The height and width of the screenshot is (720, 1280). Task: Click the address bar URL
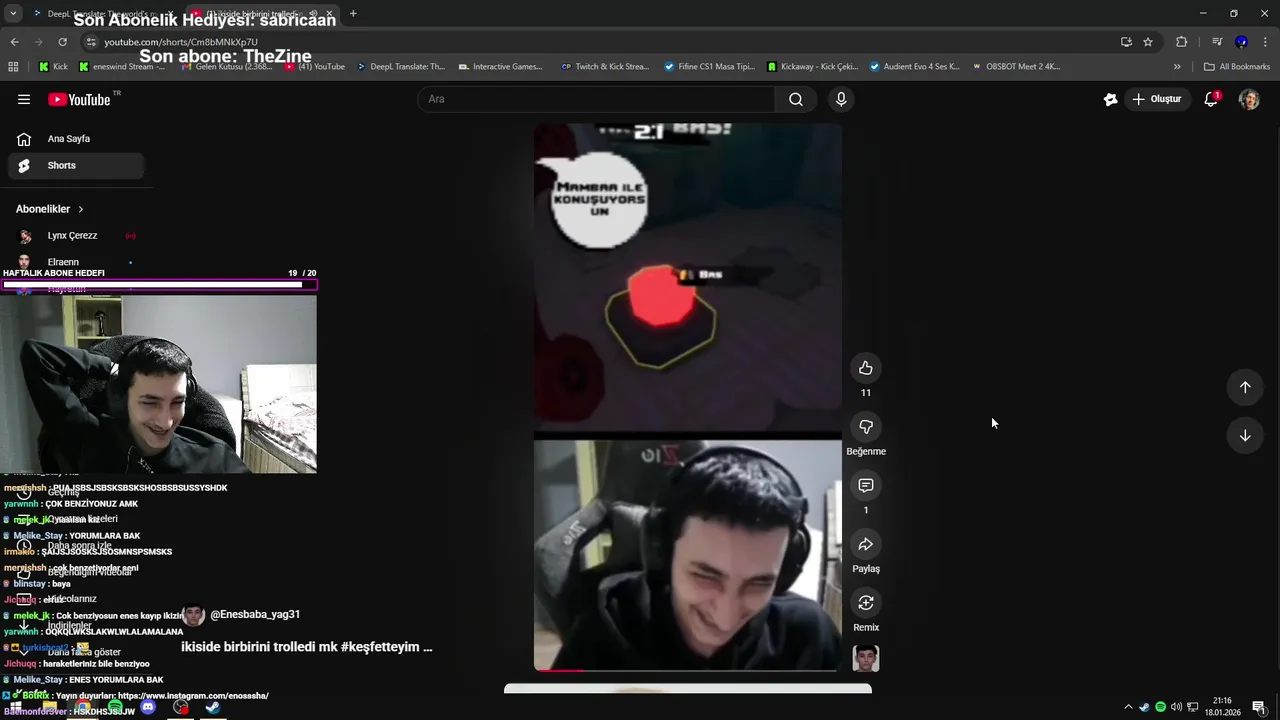[181, 42]
